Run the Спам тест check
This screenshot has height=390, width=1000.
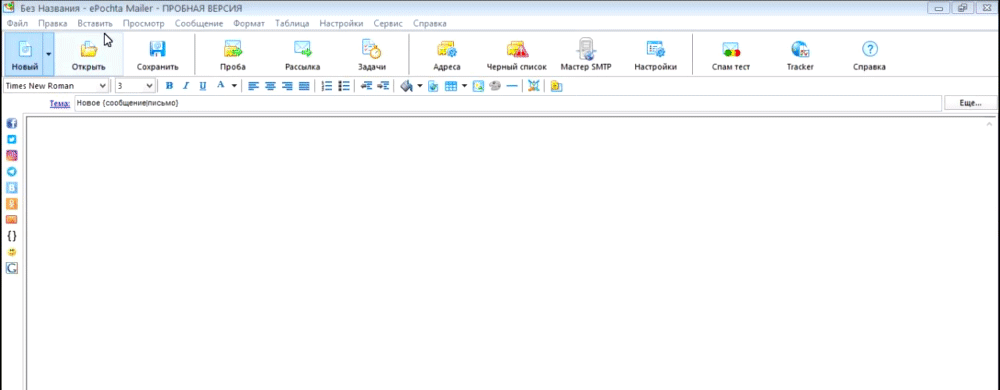[731, 54]
